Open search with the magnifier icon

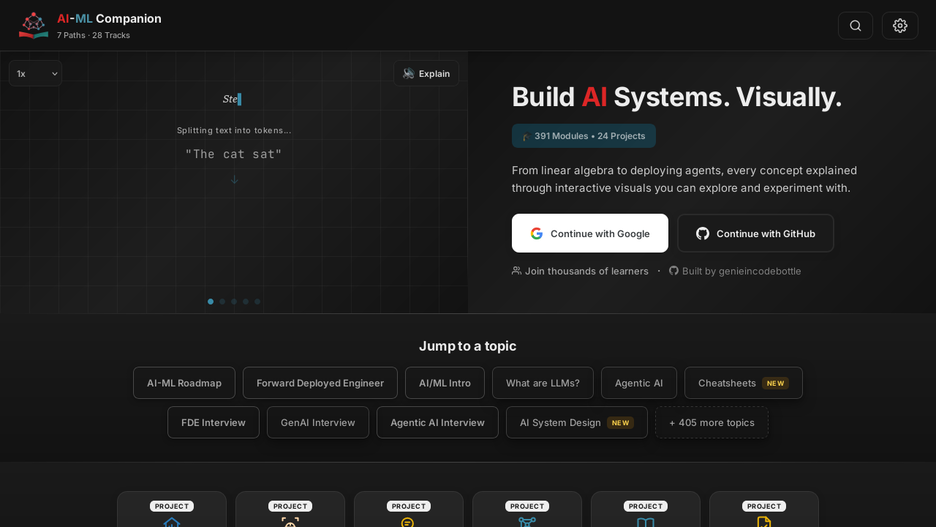click(x=855, y=26)
